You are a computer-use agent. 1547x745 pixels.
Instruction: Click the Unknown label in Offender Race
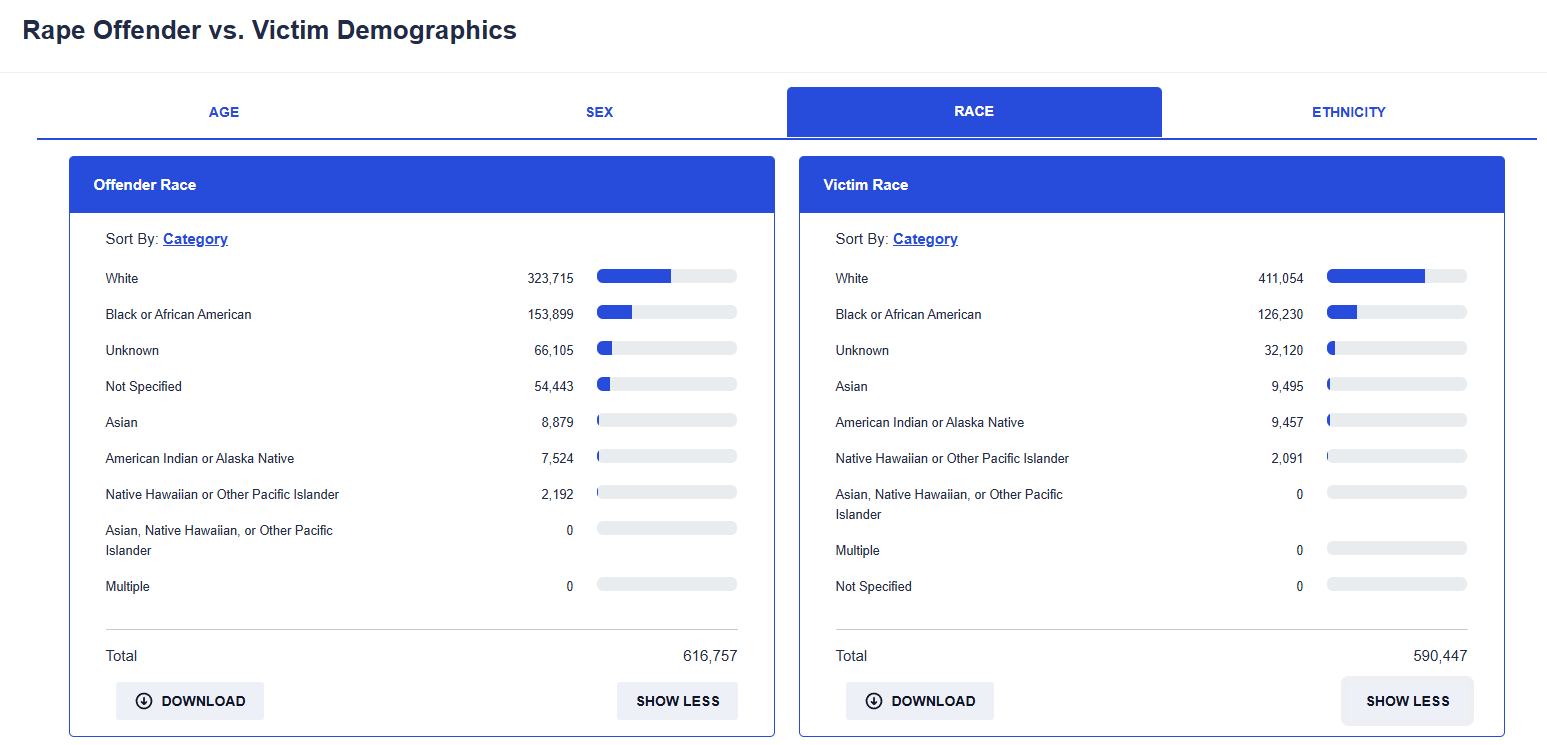[x=132, y=350]
